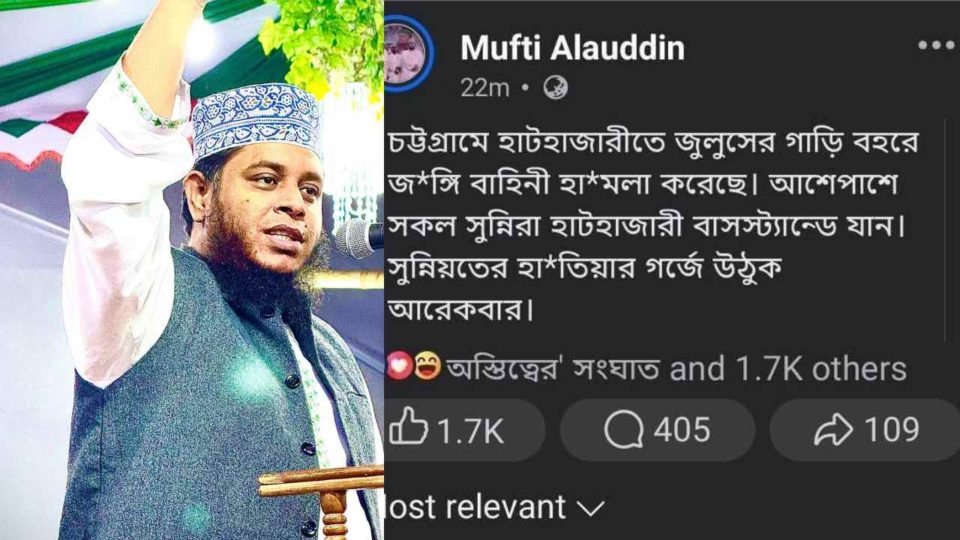
Task: Click the heart care reaction emoji
Action: point(399,366)
